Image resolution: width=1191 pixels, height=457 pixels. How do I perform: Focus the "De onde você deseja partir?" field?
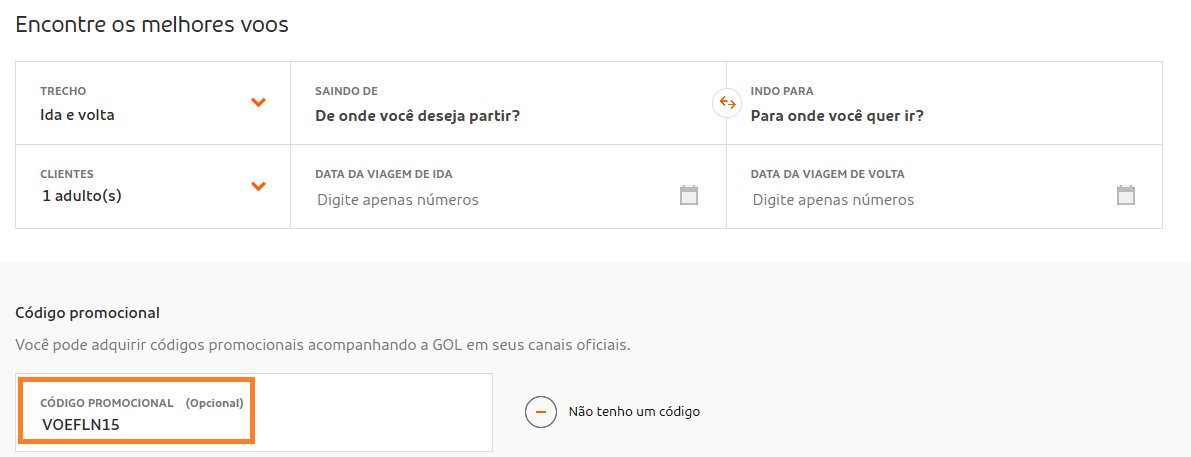(x=418, y=117)
